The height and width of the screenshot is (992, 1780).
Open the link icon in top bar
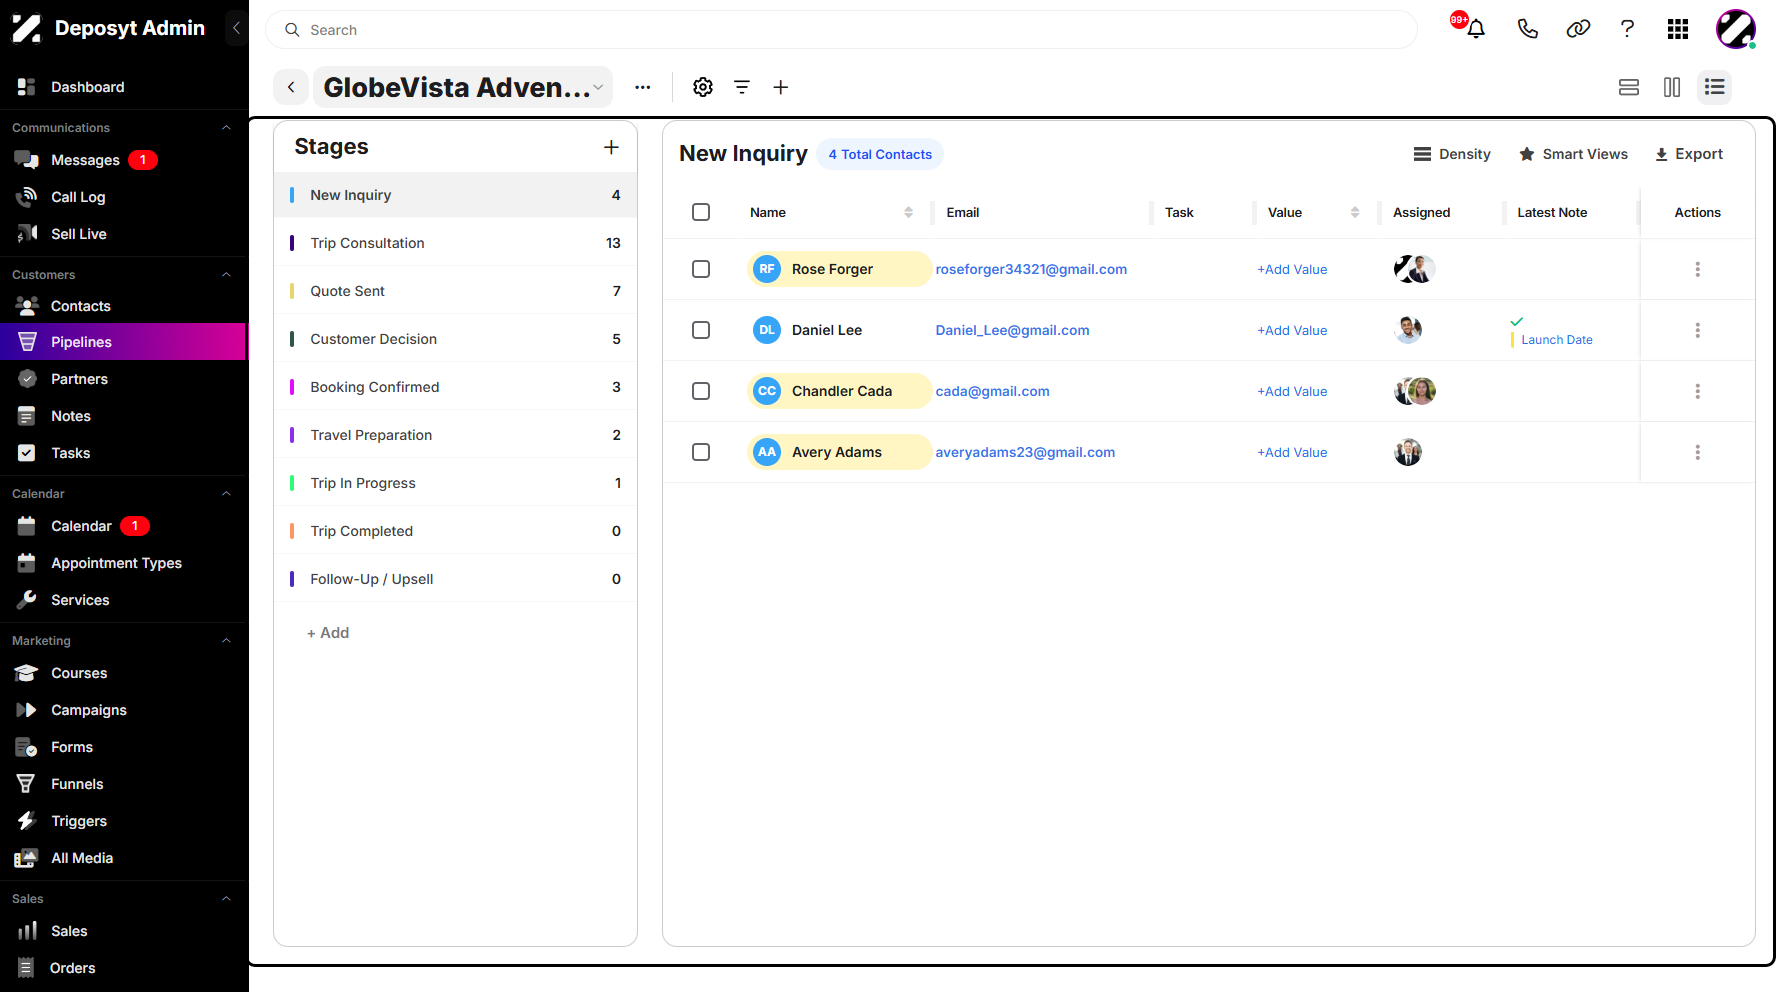coord(1578,29)
